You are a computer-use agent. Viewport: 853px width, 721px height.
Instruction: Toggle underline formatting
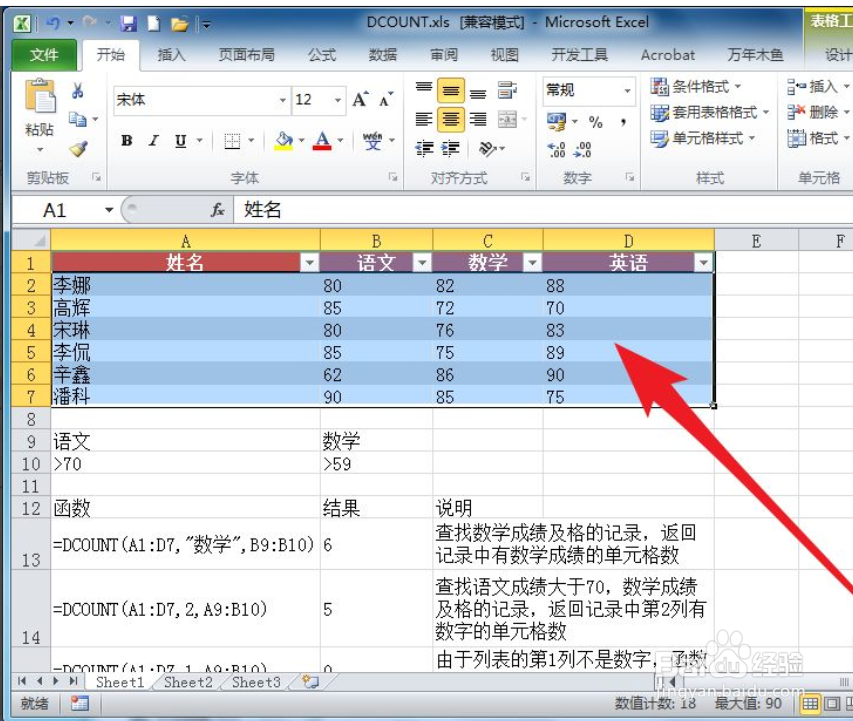pos(181,141)
